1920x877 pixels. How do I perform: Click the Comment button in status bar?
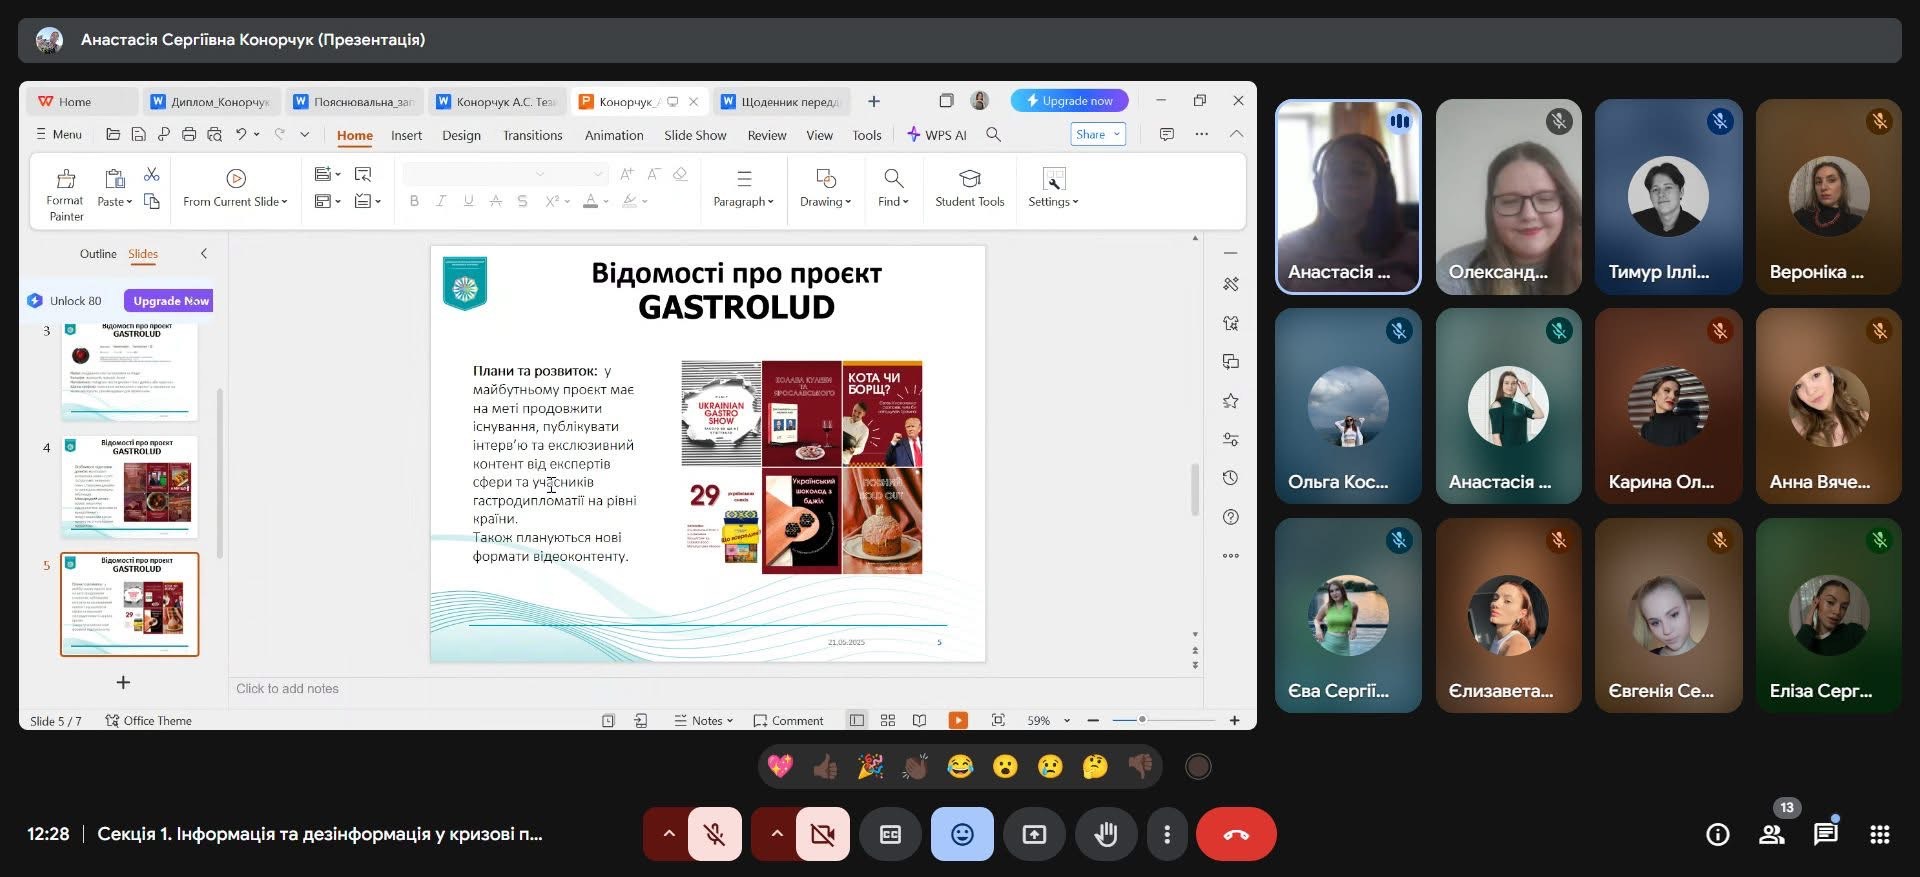788,720
